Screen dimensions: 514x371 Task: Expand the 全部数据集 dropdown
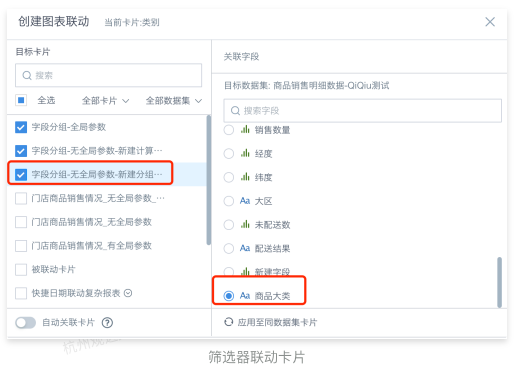[x=174, y=101]
